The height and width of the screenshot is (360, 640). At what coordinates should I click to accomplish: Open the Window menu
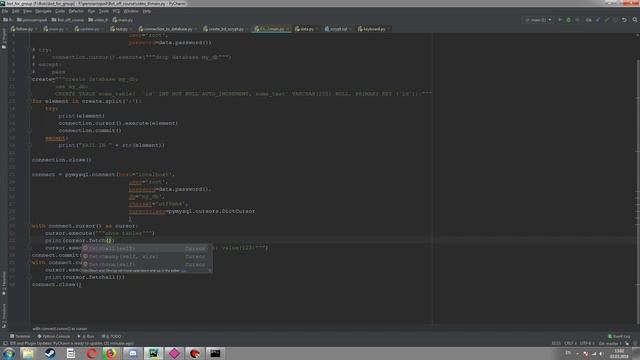[x=131, y=11]
